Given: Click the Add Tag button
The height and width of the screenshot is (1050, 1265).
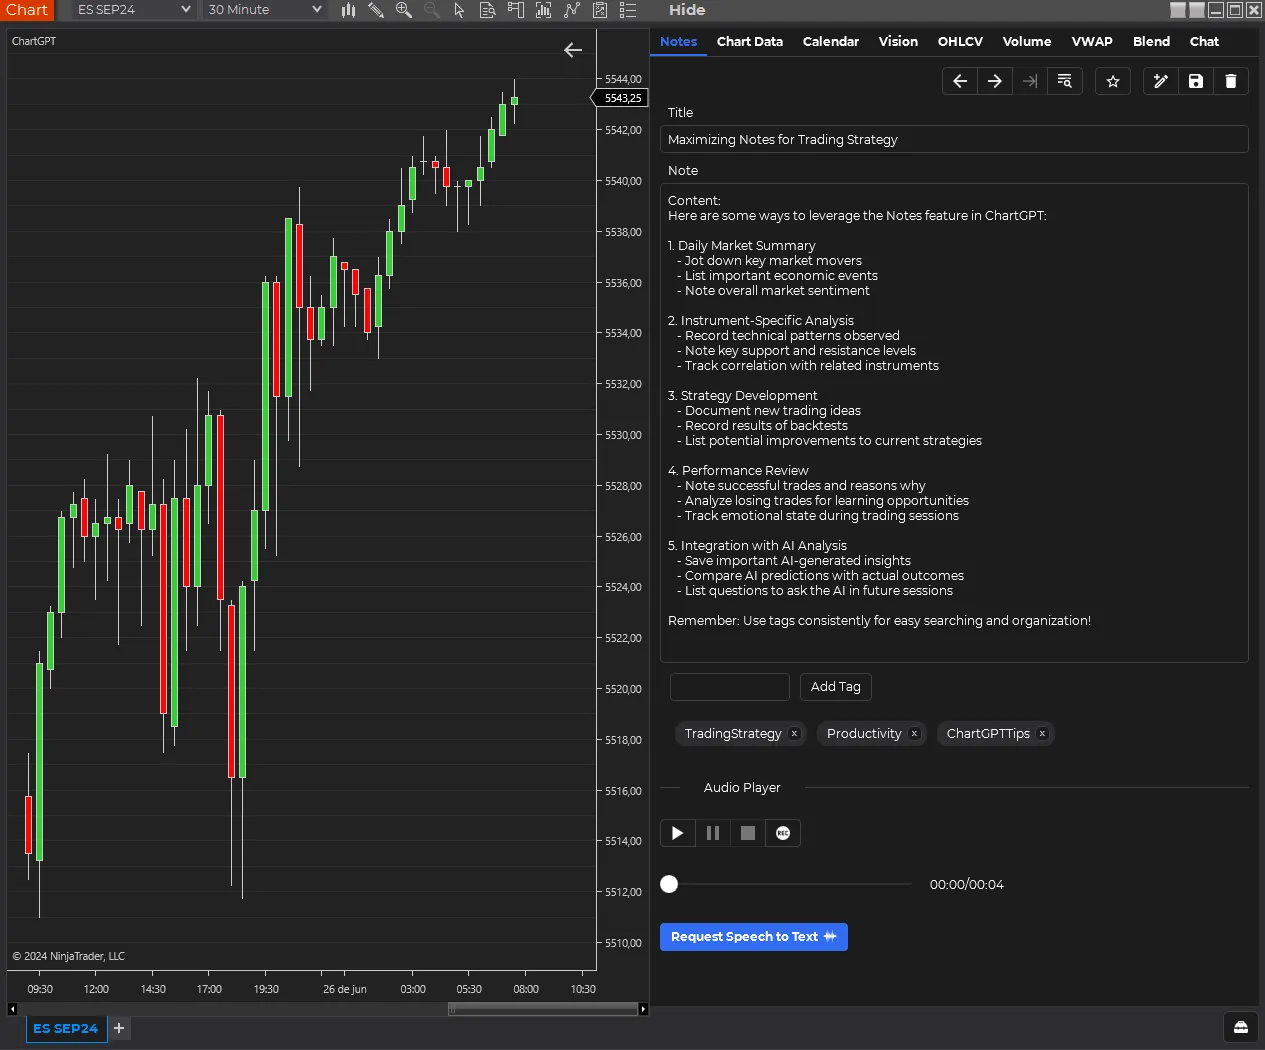Looking at the screenshot, I should 835,687.
